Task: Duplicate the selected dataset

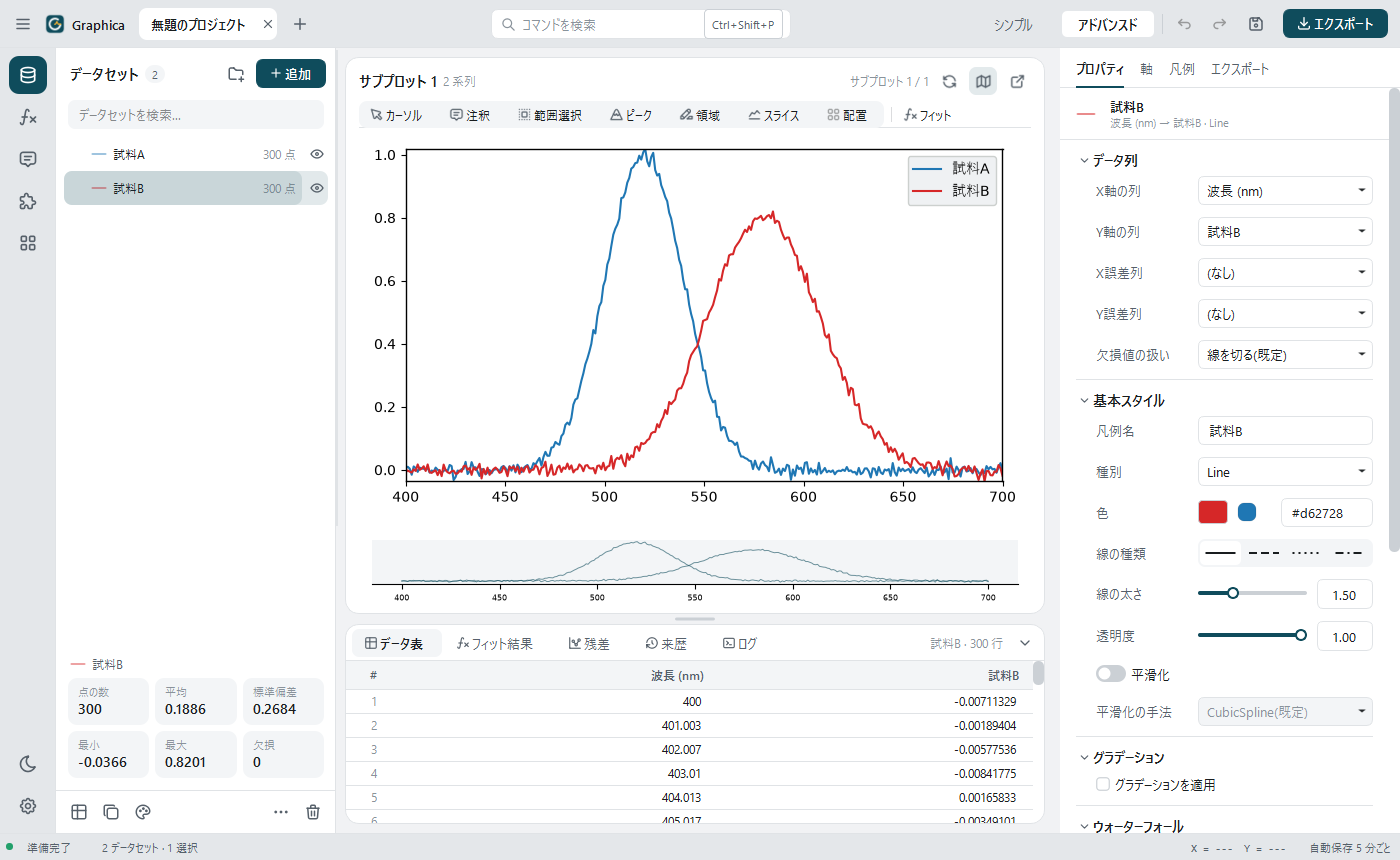Action: tap(111, 812)
